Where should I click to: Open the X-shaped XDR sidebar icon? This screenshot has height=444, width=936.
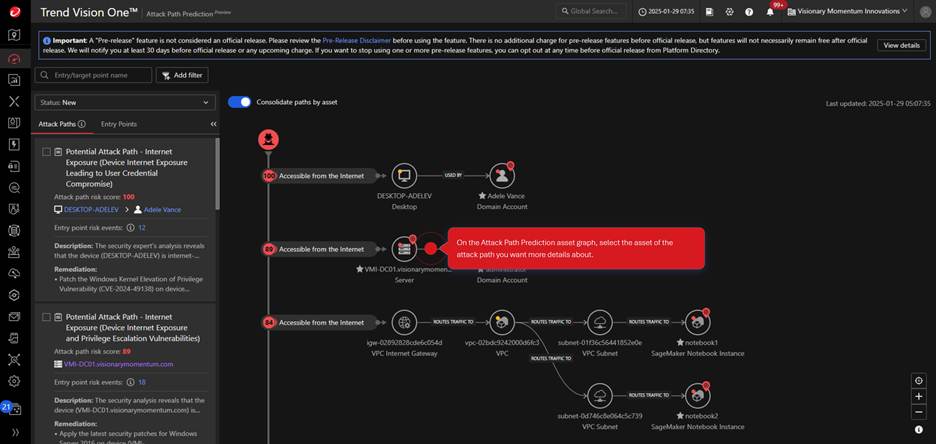point(14,101)
